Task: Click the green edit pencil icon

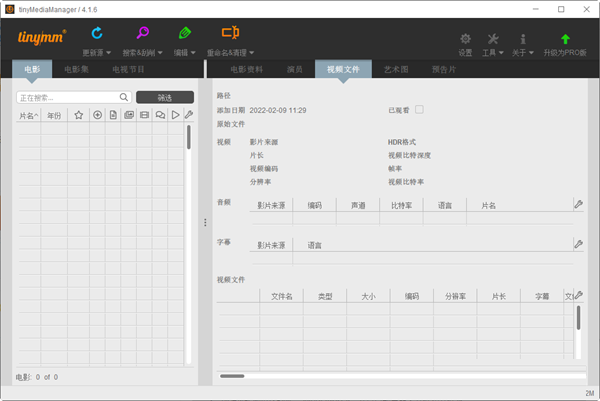Action: (185, 33)
